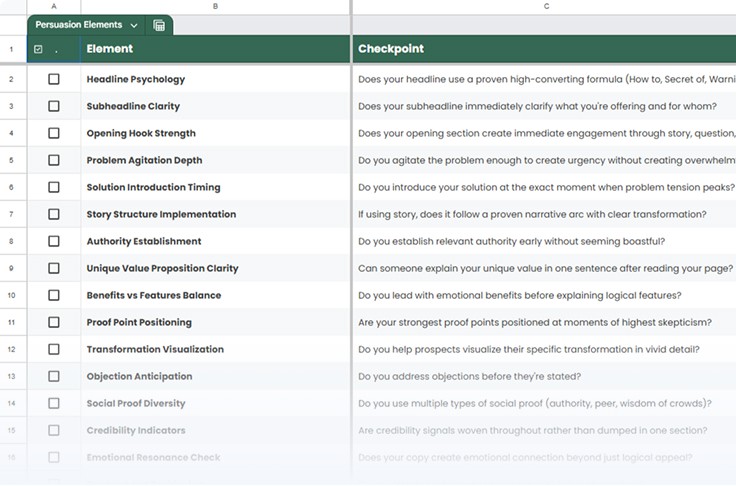Select the Checkpoint column header cell
736x486 pixels.
(x=544, y=49)
